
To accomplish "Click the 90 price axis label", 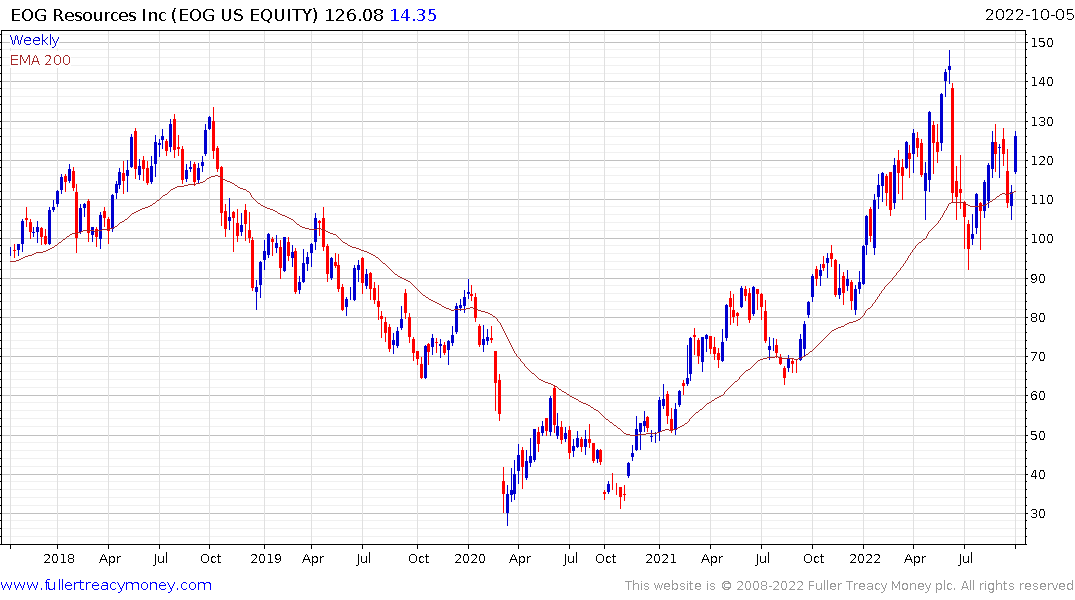I will click(1038, 278).
